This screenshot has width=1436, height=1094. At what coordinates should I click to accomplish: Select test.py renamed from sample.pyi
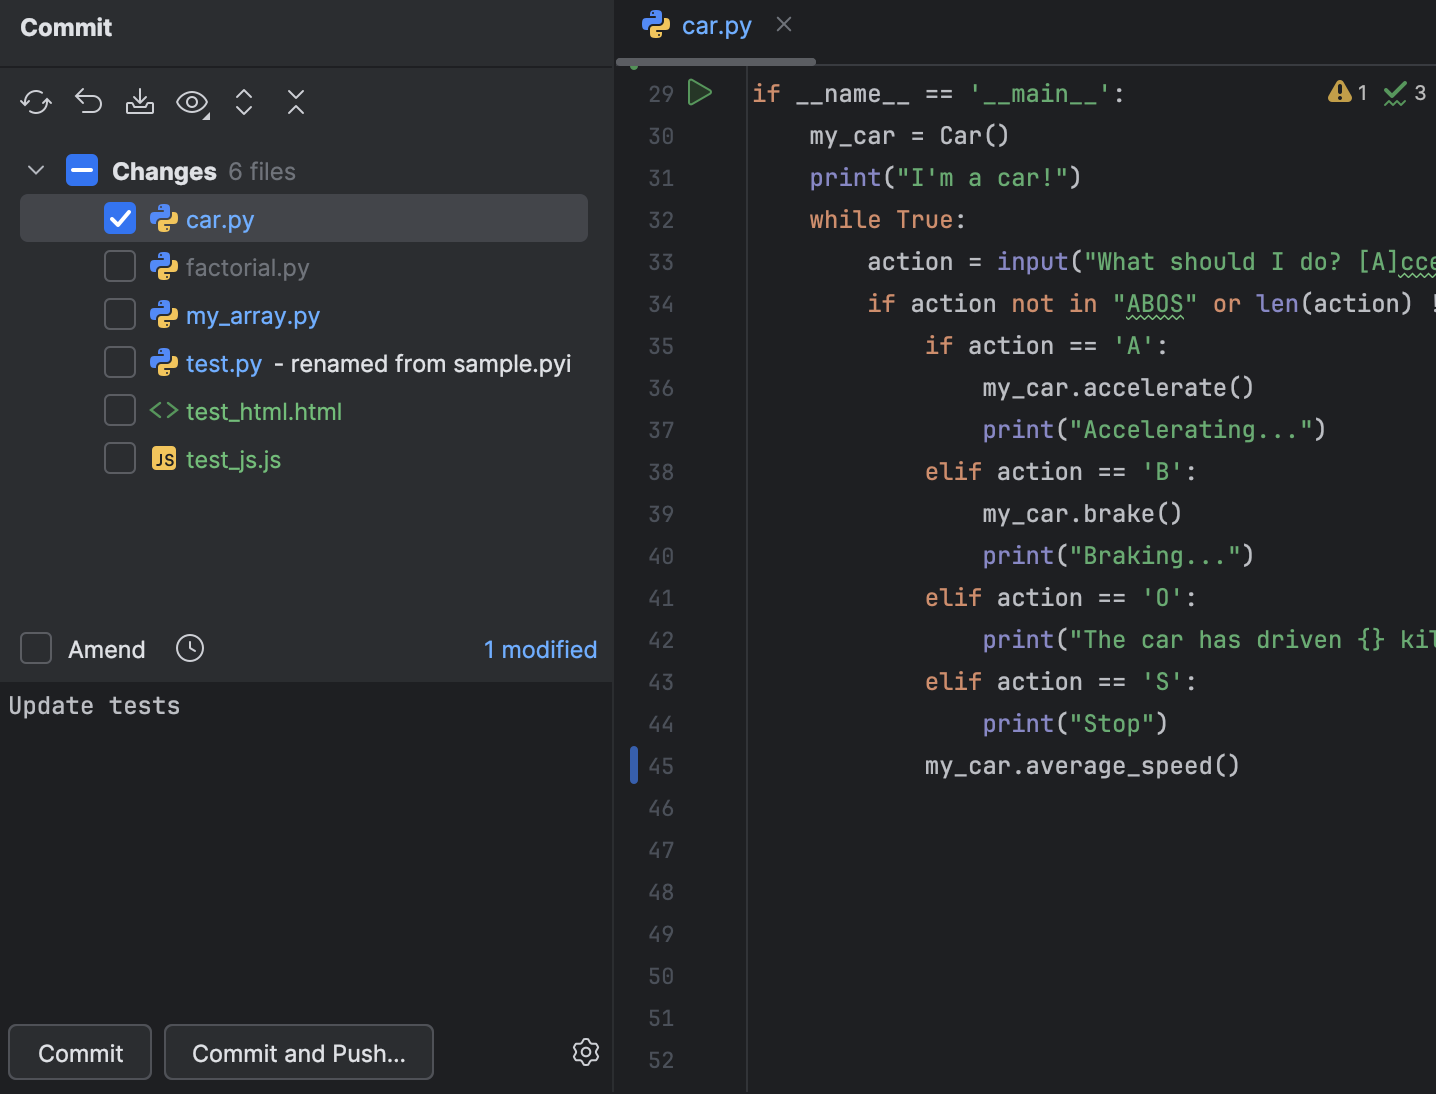224,363
